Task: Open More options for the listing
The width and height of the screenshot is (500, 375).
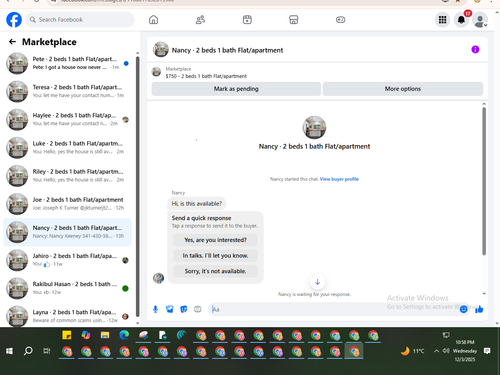Action: pyautogui.click(x=403, y=89)
